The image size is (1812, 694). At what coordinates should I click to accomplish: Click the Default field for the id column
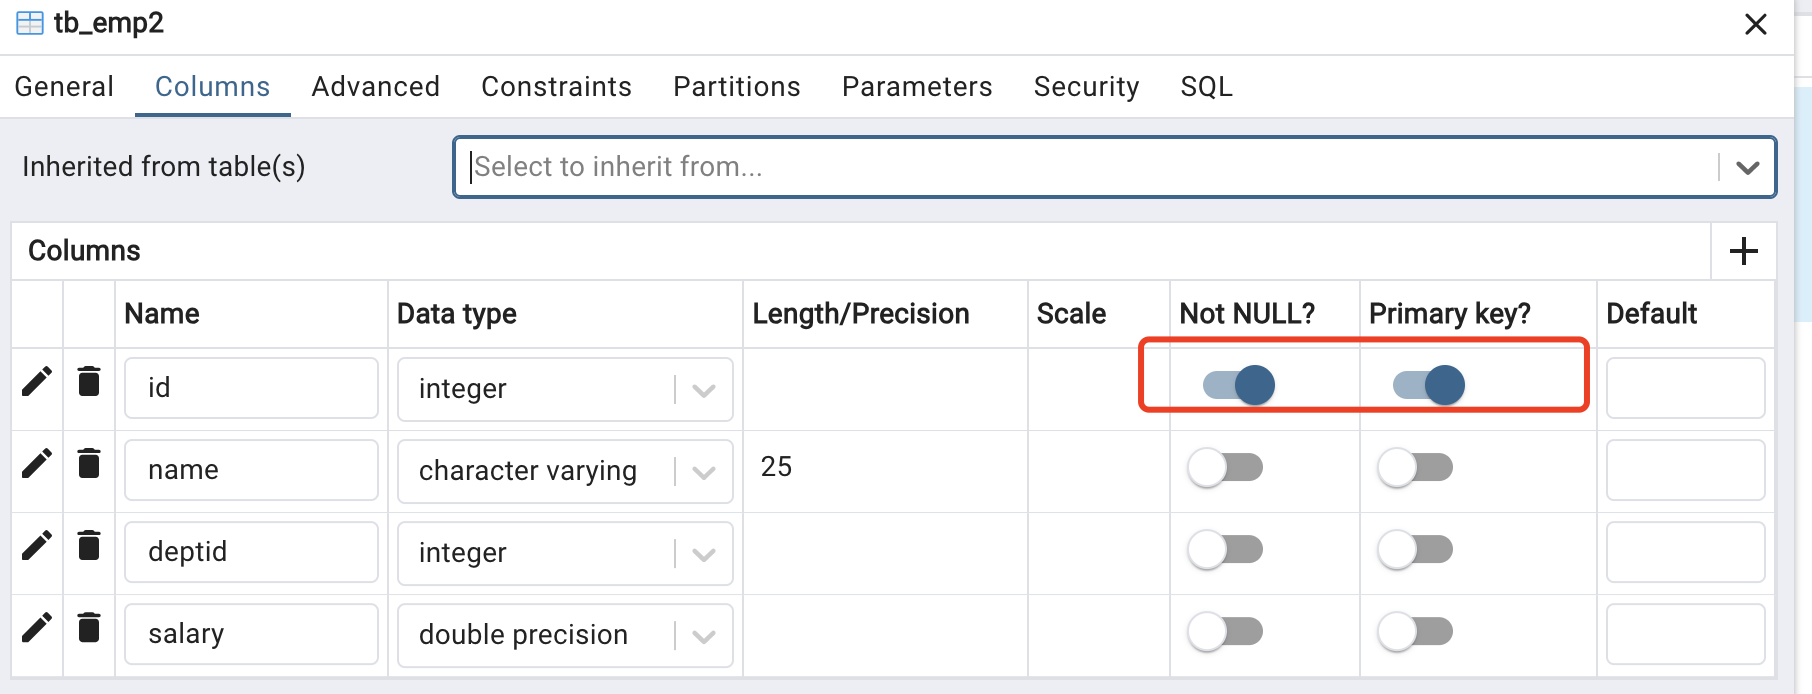pyautogui.click(x=1685, y=388)
